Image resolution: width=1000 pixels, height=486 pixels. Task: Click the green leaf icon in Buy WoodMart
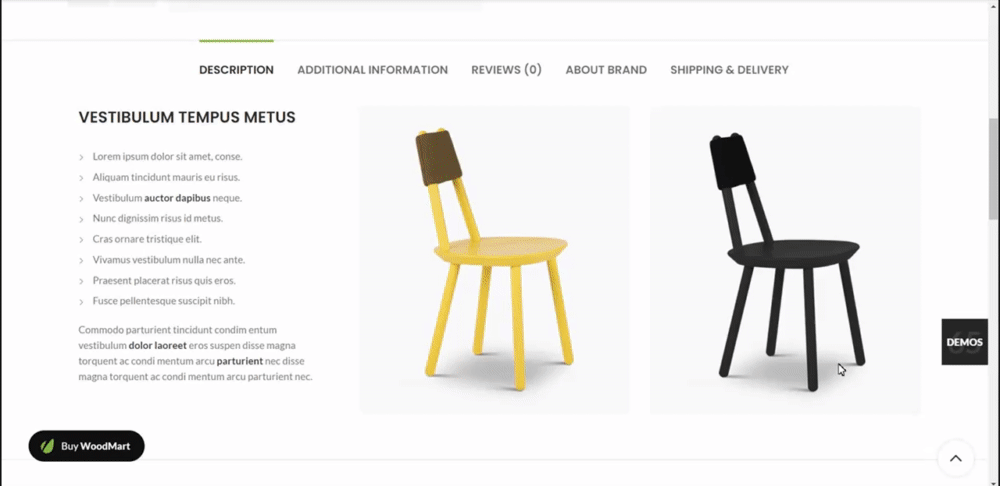click(47, 446)
